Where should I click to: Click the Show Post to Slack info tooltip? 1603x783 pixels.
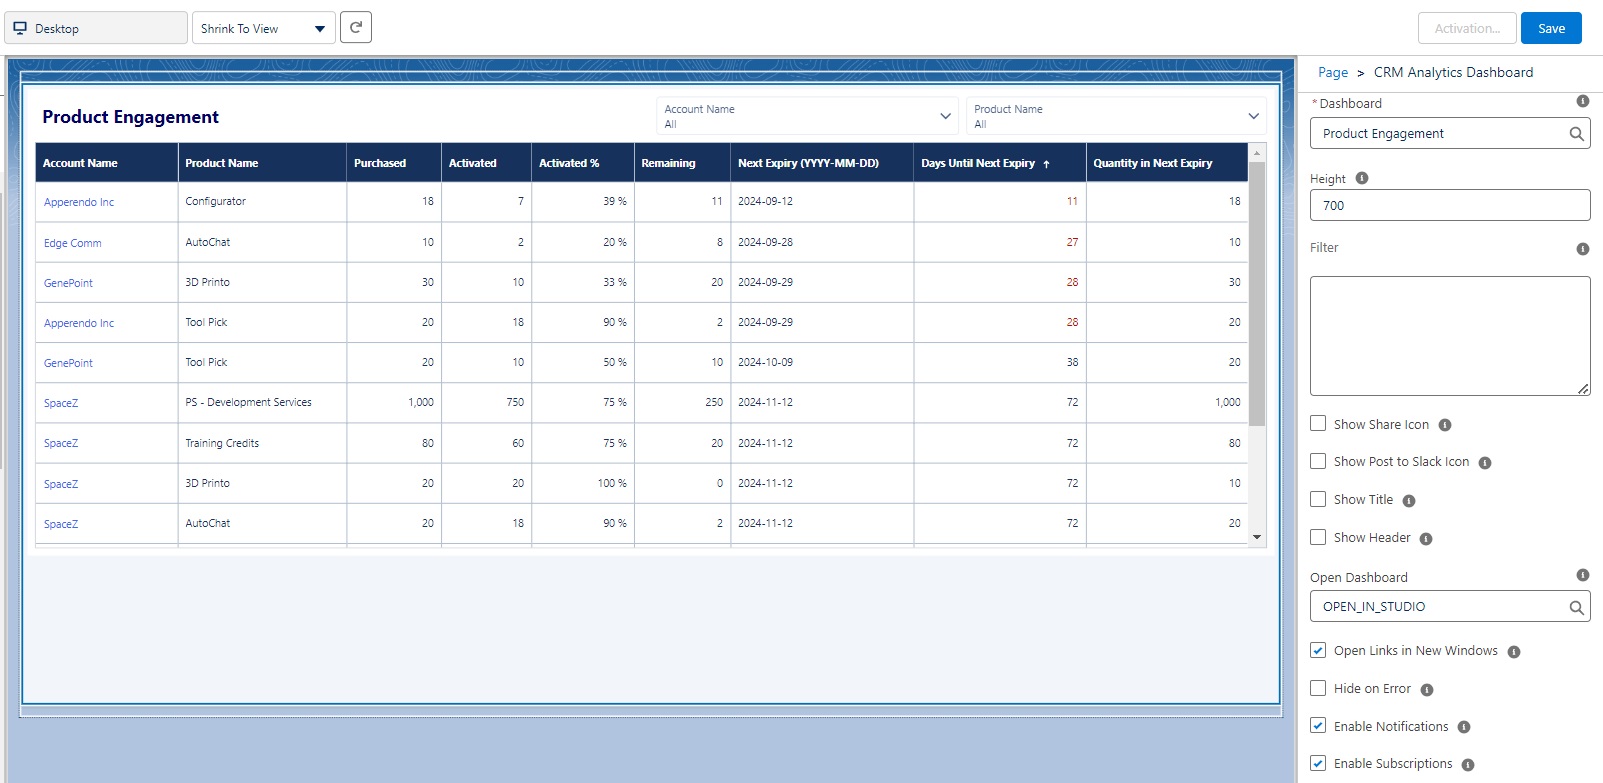[x=1484, y=463]
